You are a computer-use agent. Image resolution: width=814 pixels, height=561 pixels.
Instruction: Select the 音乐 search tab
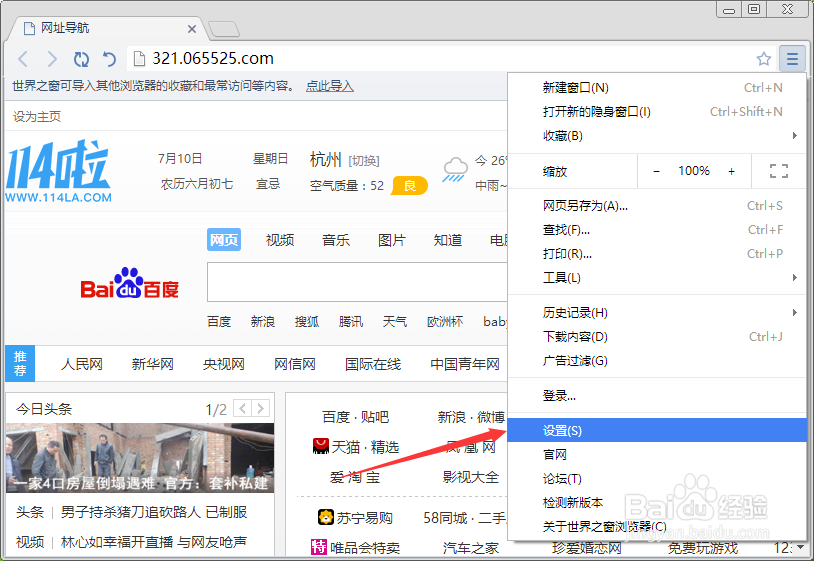[x=336, y=240]
